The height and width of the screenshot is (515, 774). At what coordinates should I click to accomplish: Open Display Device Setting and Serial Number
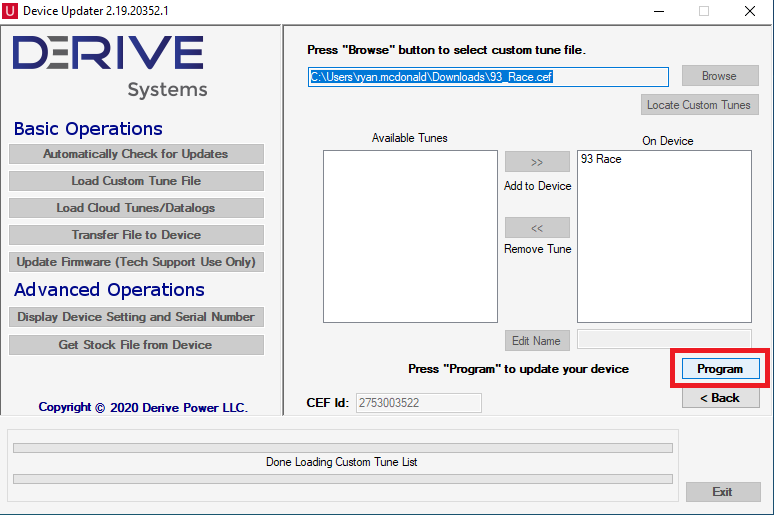click(136, 317)
